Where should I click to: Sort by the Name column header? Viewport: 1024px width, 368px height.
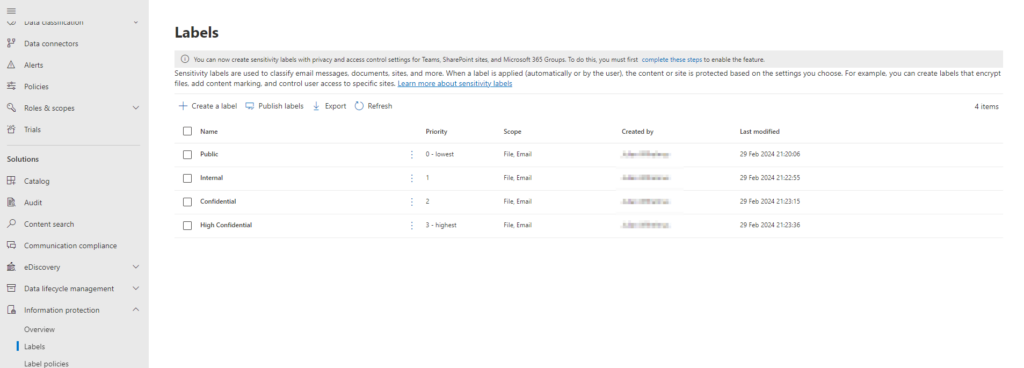click(209, 131)
